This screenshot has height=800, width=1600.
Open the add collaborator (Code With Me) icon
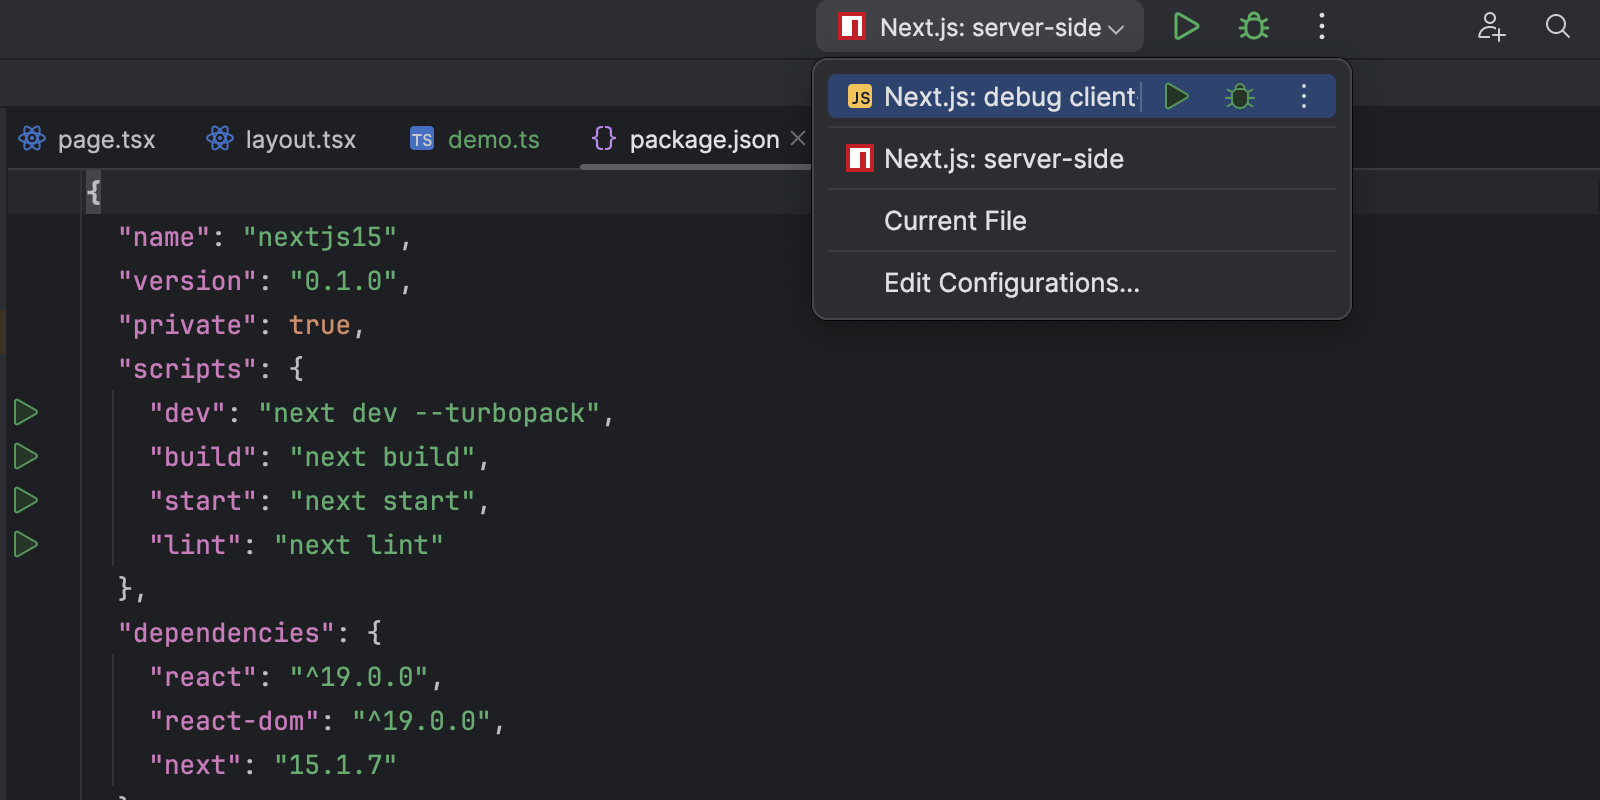1491,27
